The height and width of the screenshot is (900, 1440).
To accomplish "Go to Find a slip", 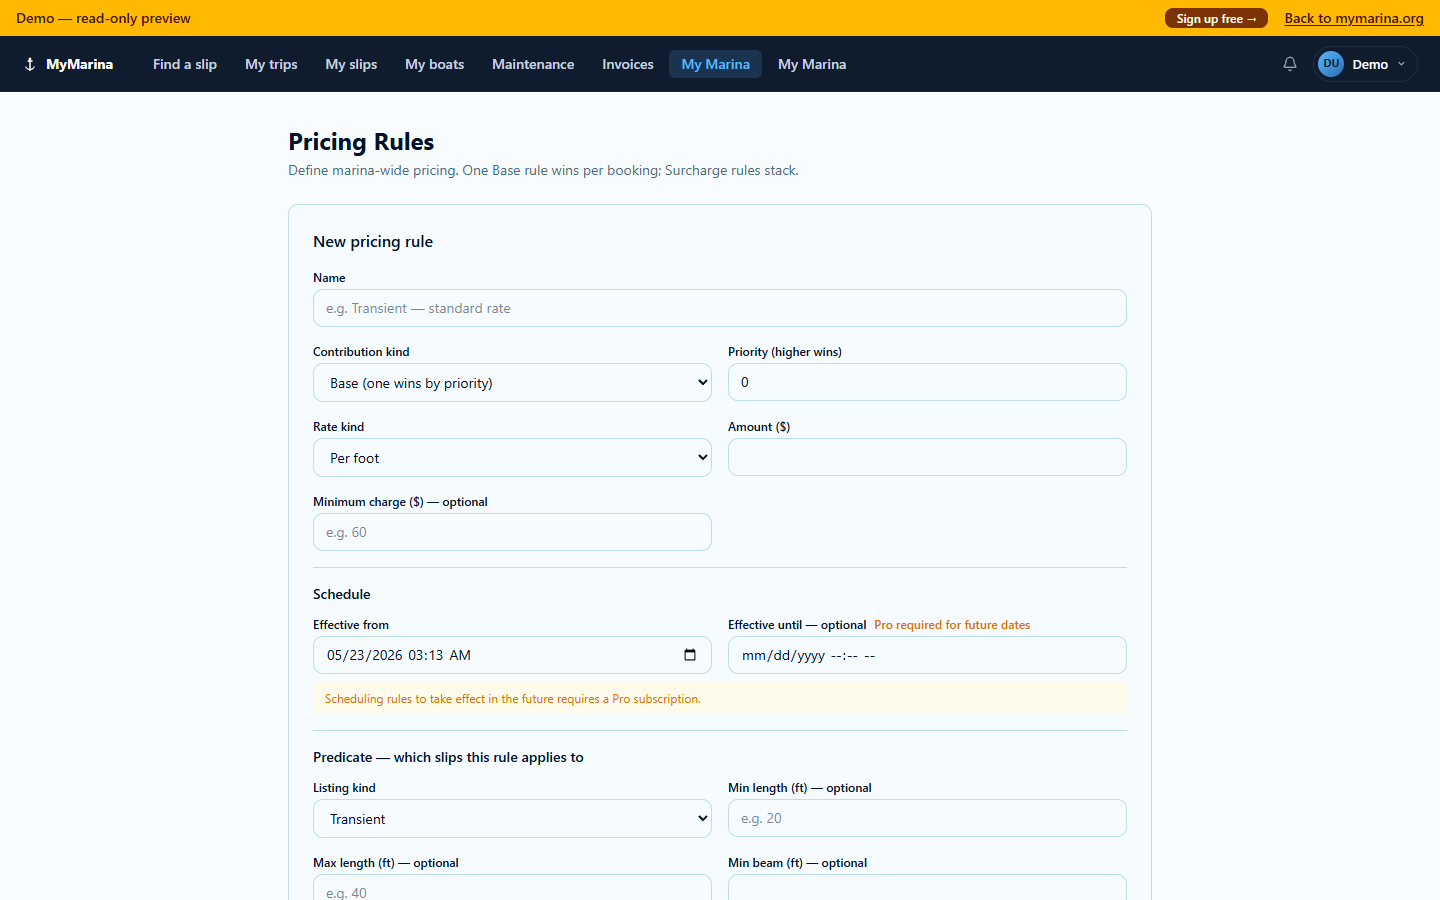I will click(x=185, y=64).
